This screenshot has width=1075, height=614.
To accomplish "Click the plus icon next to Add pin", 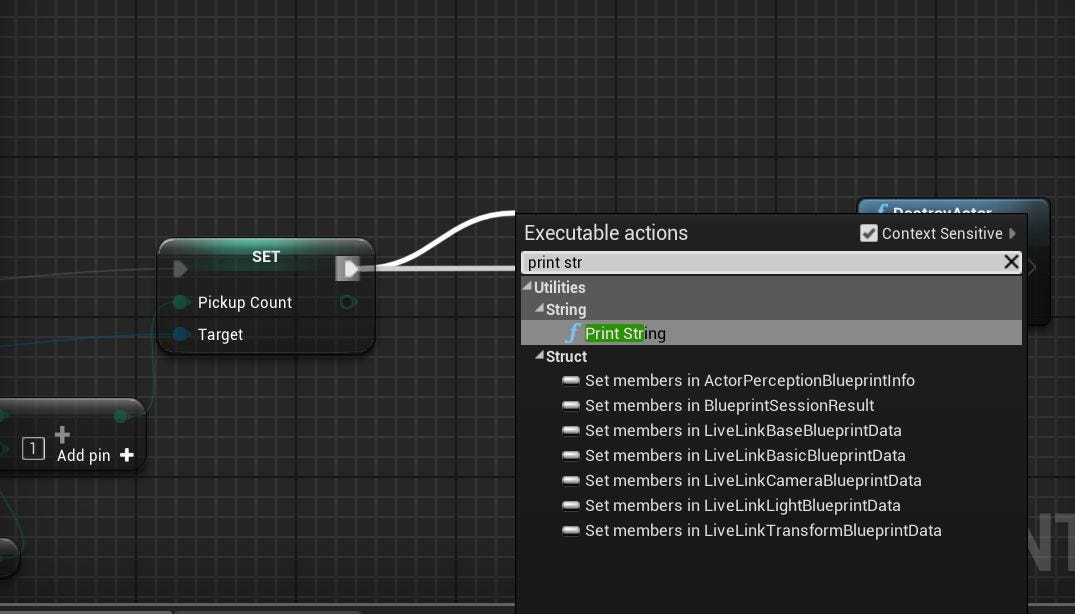I will tap(126, 455).
